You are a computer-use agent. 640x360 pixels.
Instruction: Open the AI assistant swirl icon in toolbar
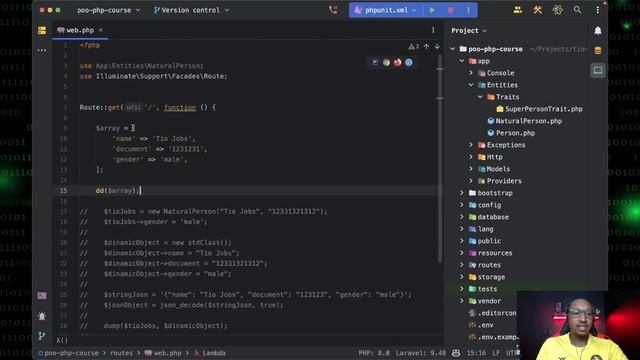point(558,10)
